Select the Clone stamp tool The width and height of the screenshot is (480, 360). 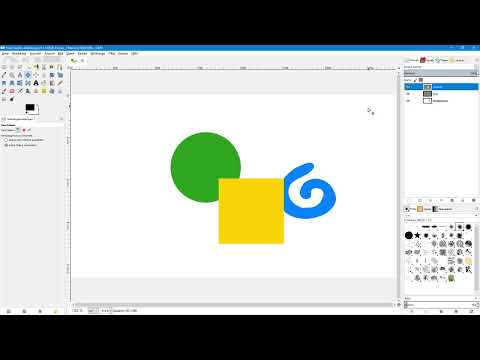[36, 91]
